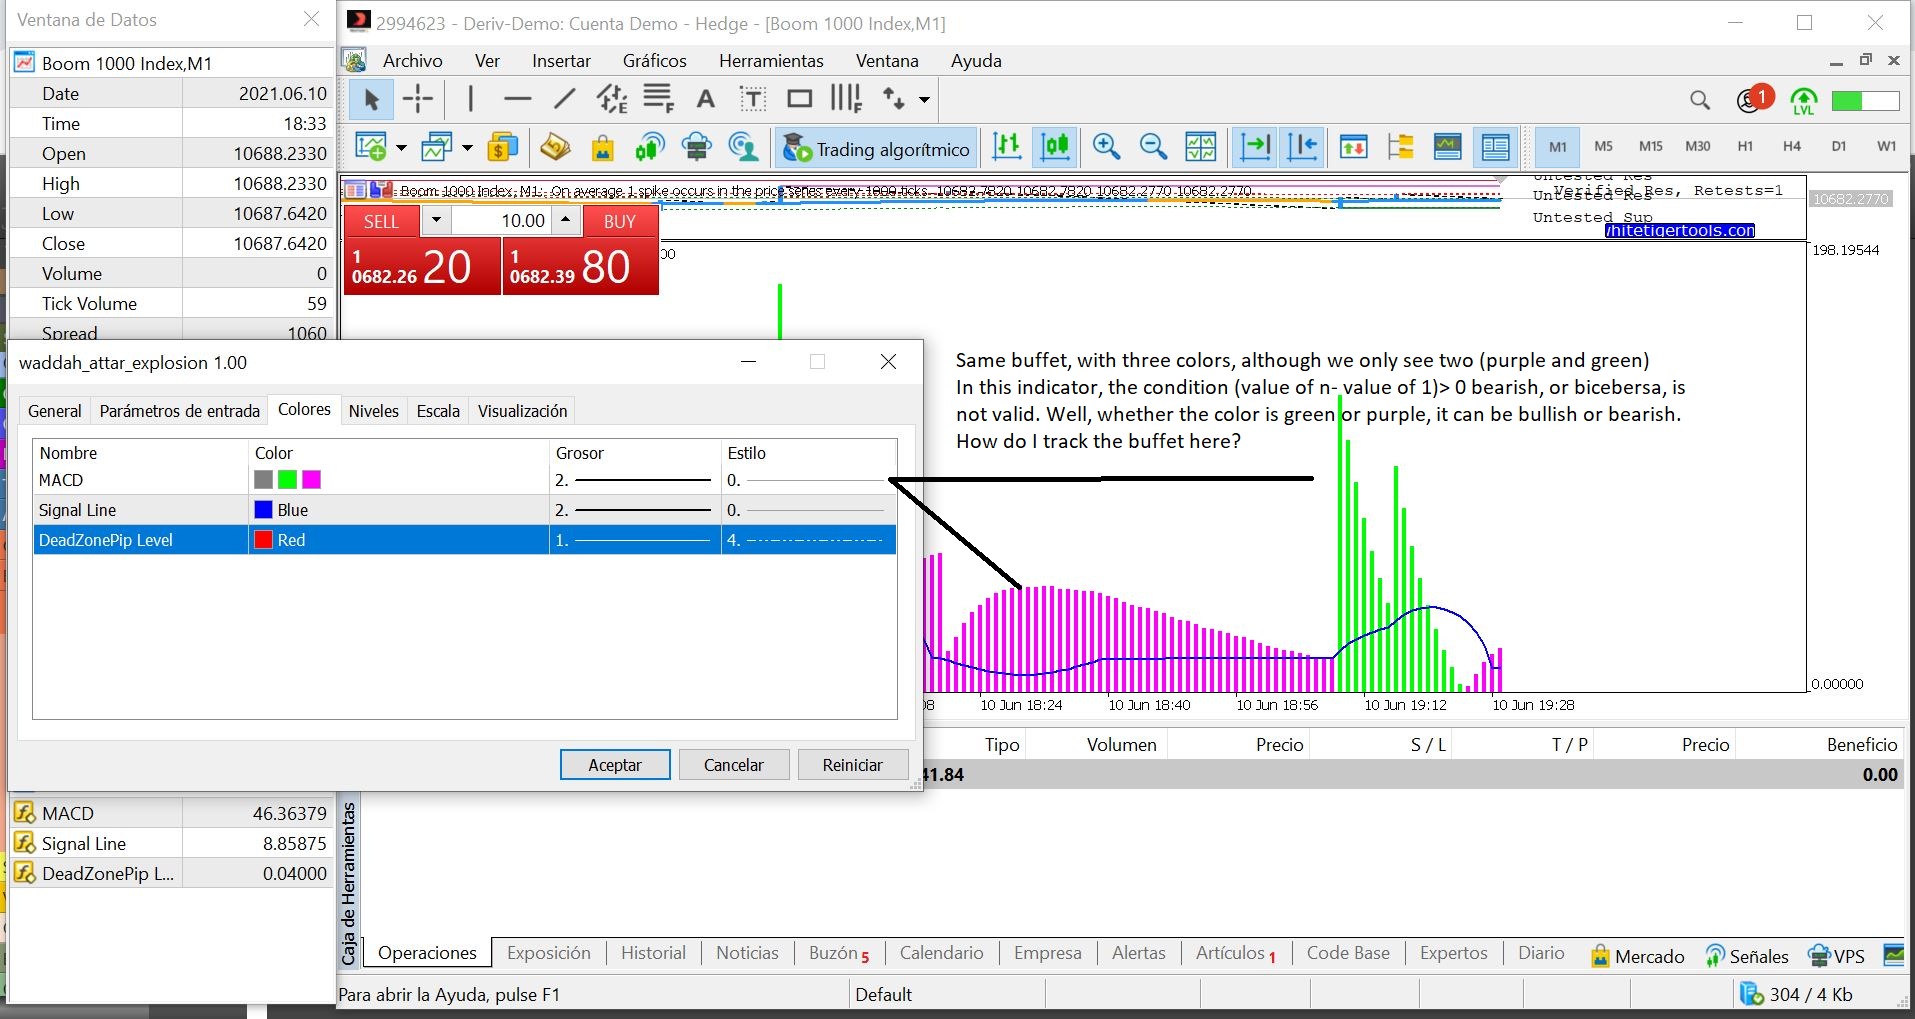
Task: Toggle the chart auto-scroll button
Action: pos(1255,147)
